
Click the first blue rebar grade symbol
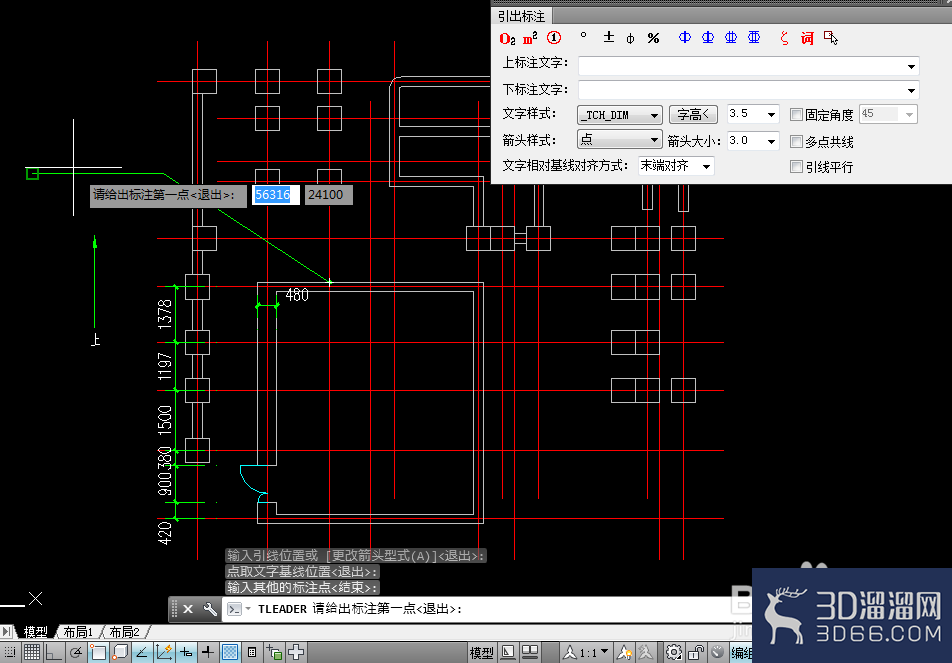click(685, 37)
